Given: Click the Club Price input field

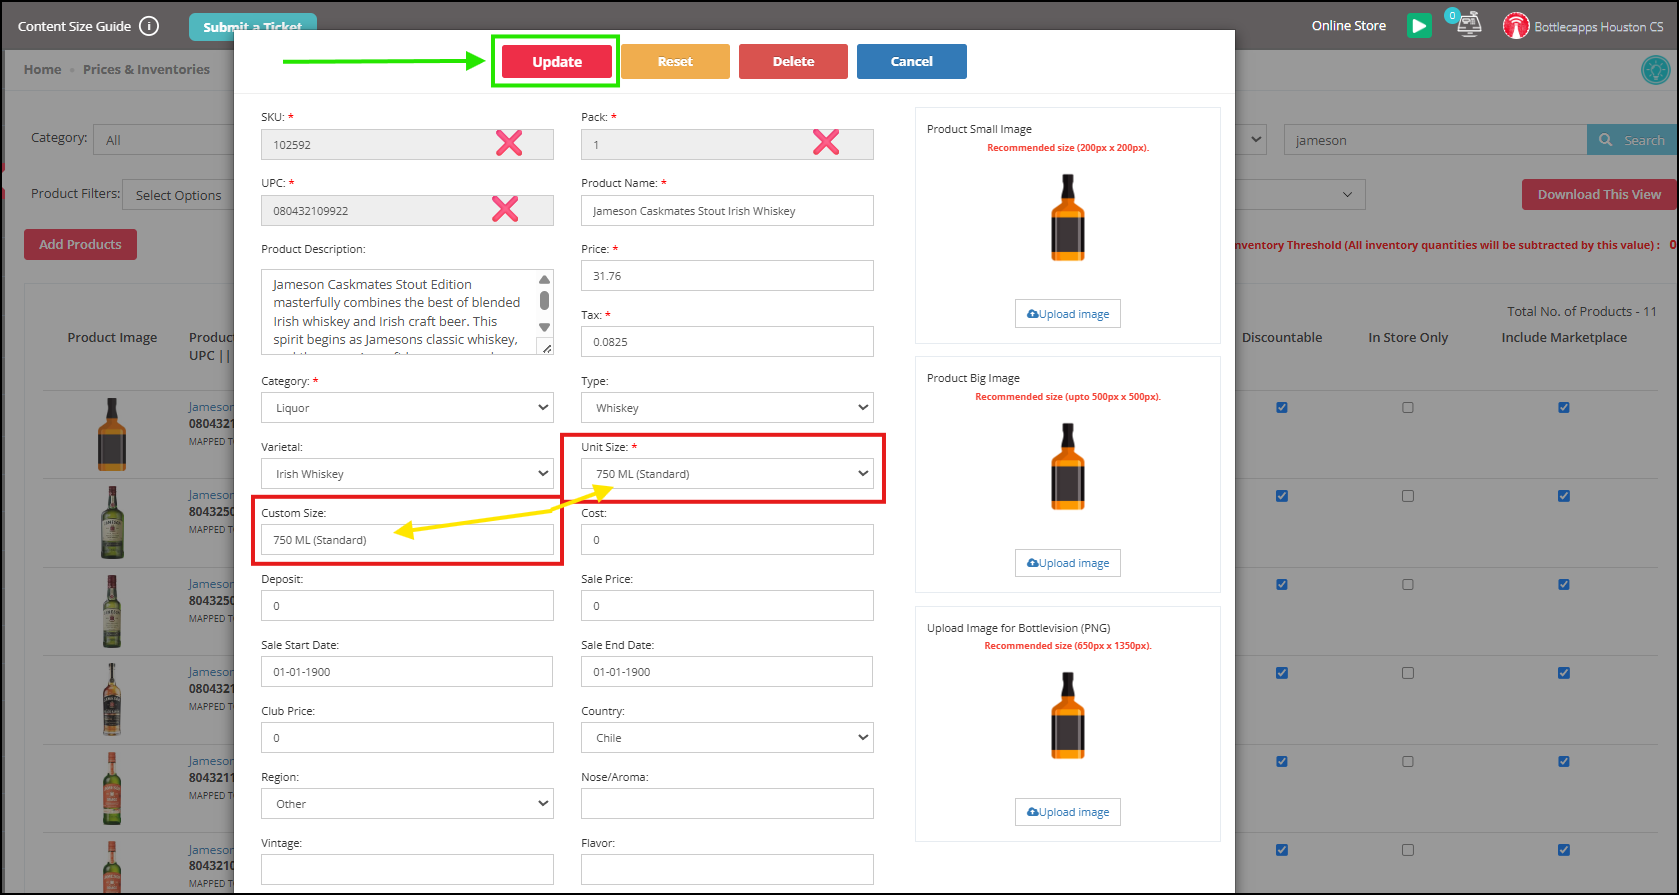Looking at the screenshot, I should coord(407,738).
